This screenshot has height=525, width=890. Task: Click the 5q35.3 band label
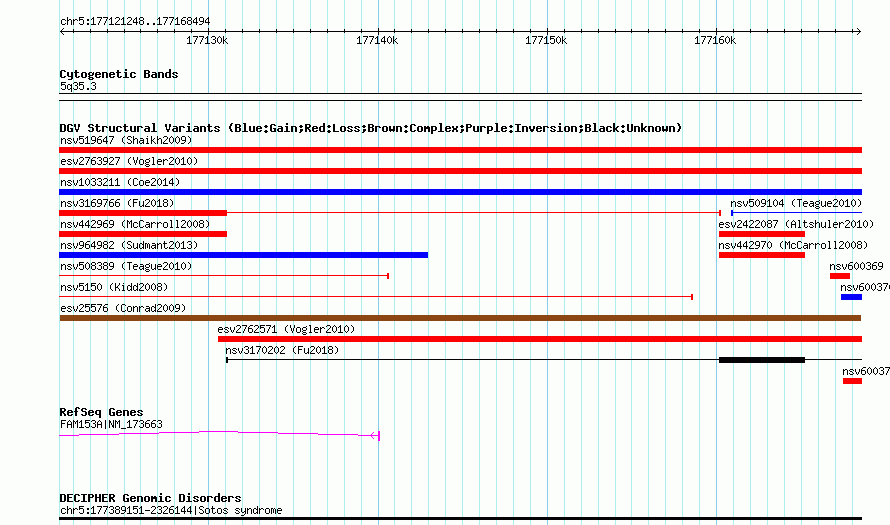78,86
